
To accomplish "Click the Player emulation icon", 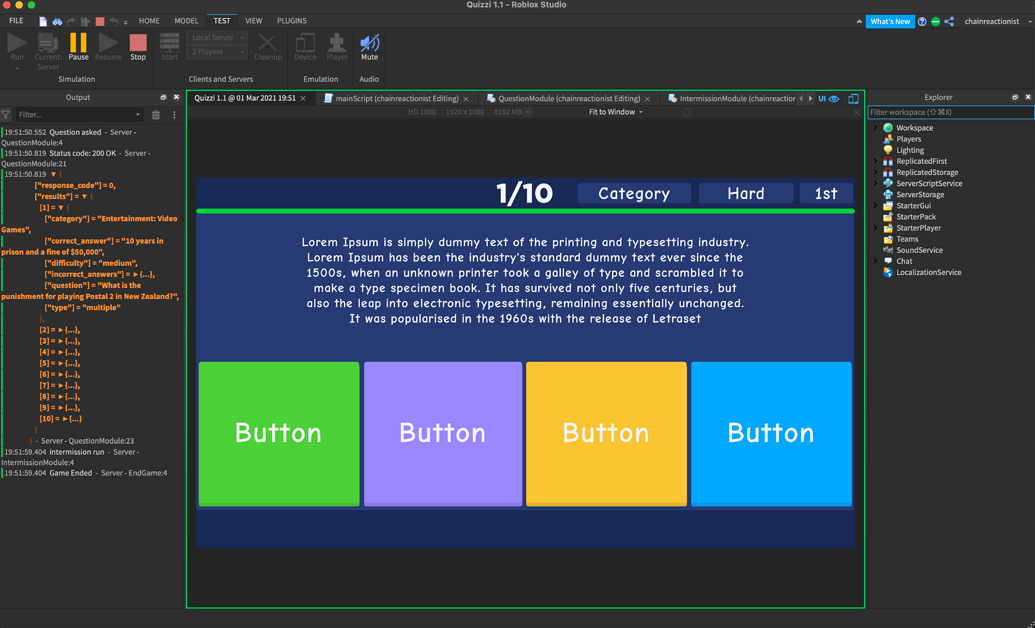I will (x=336, y=46).
